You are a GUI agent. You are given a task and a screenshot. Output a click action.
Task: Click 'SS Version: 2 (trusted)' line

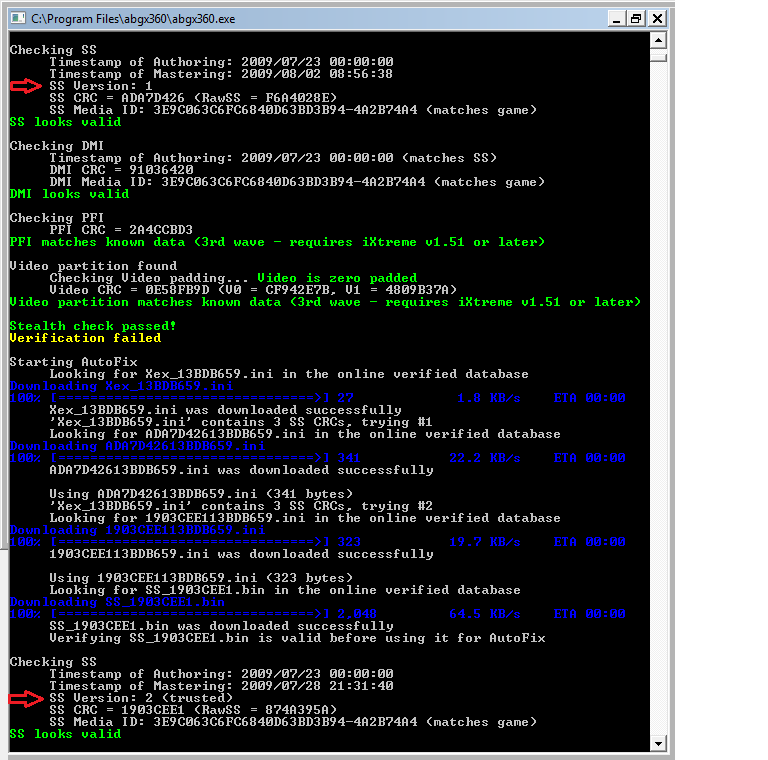pyautogui.click(x=141, y=698)
